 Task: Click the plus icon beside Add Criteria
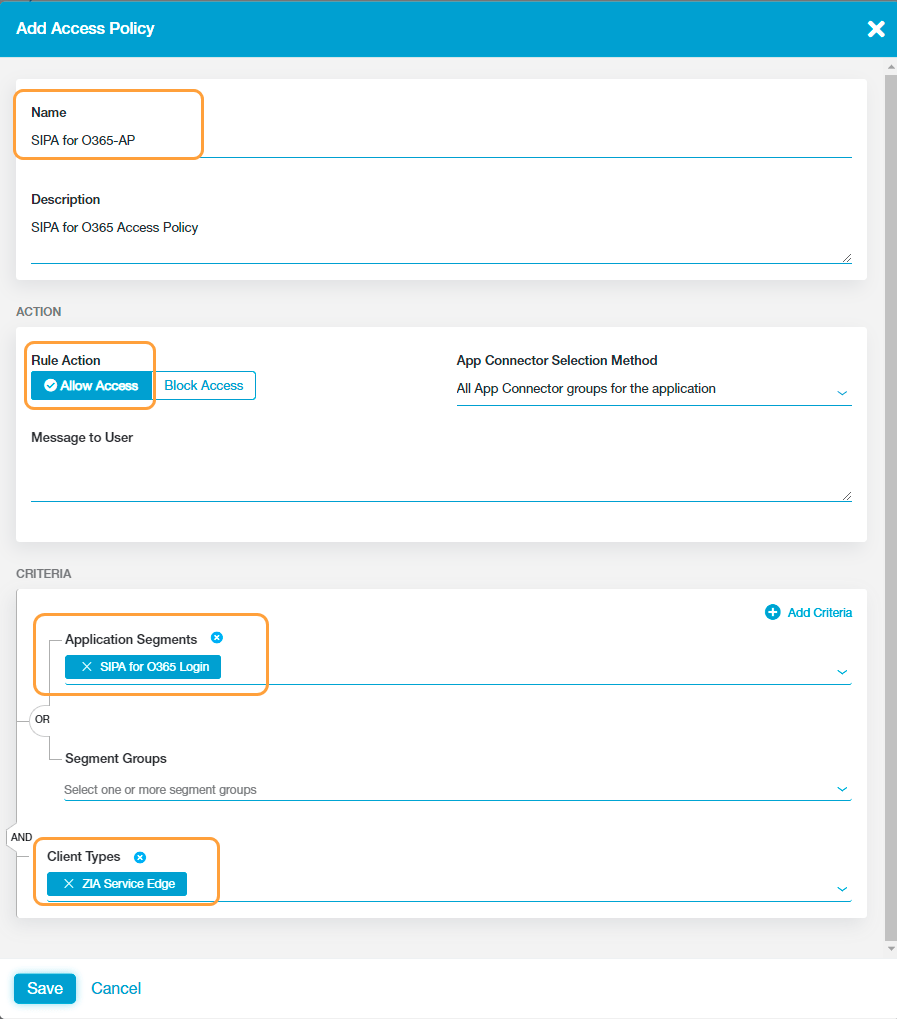[x=772, y=612]
